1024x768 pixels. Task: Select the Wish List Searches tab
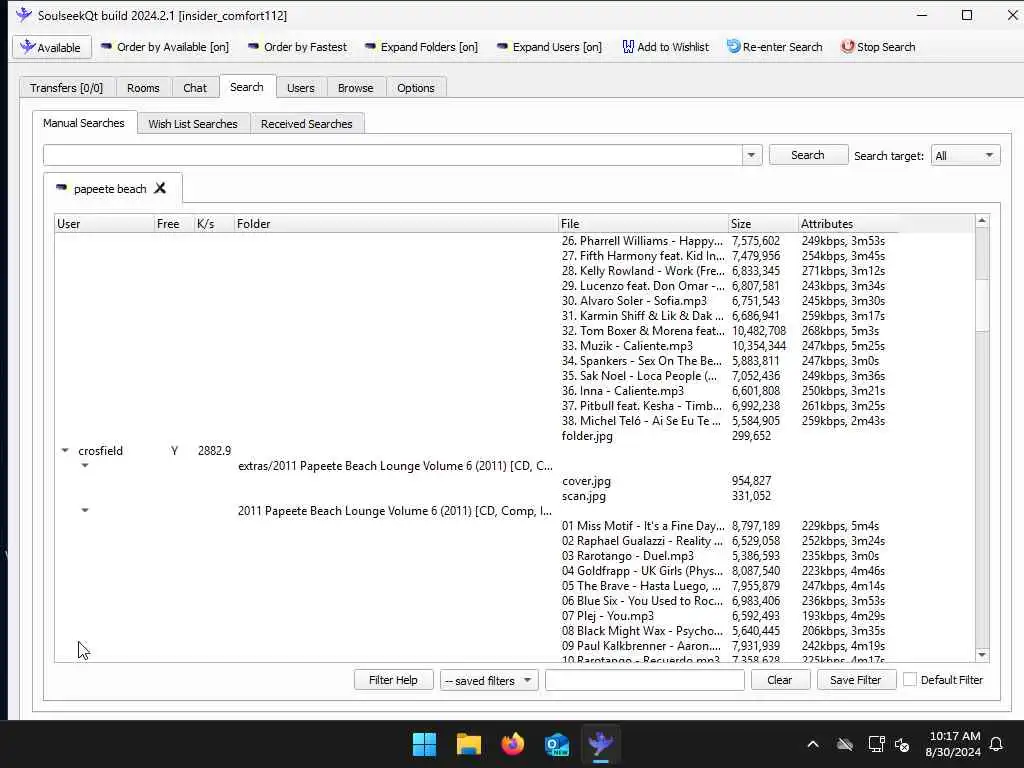[193, 123]
